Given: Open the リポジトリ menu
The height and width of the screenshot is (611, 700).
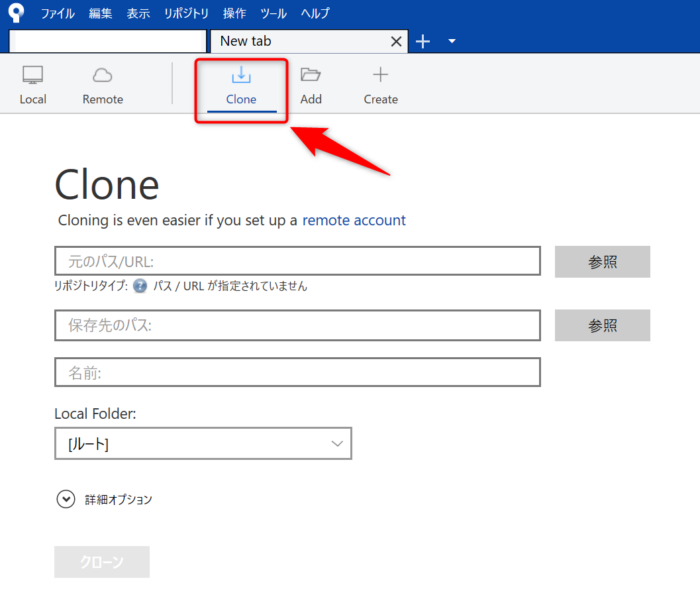Looking at the screenshot, I should click(187, 14).
